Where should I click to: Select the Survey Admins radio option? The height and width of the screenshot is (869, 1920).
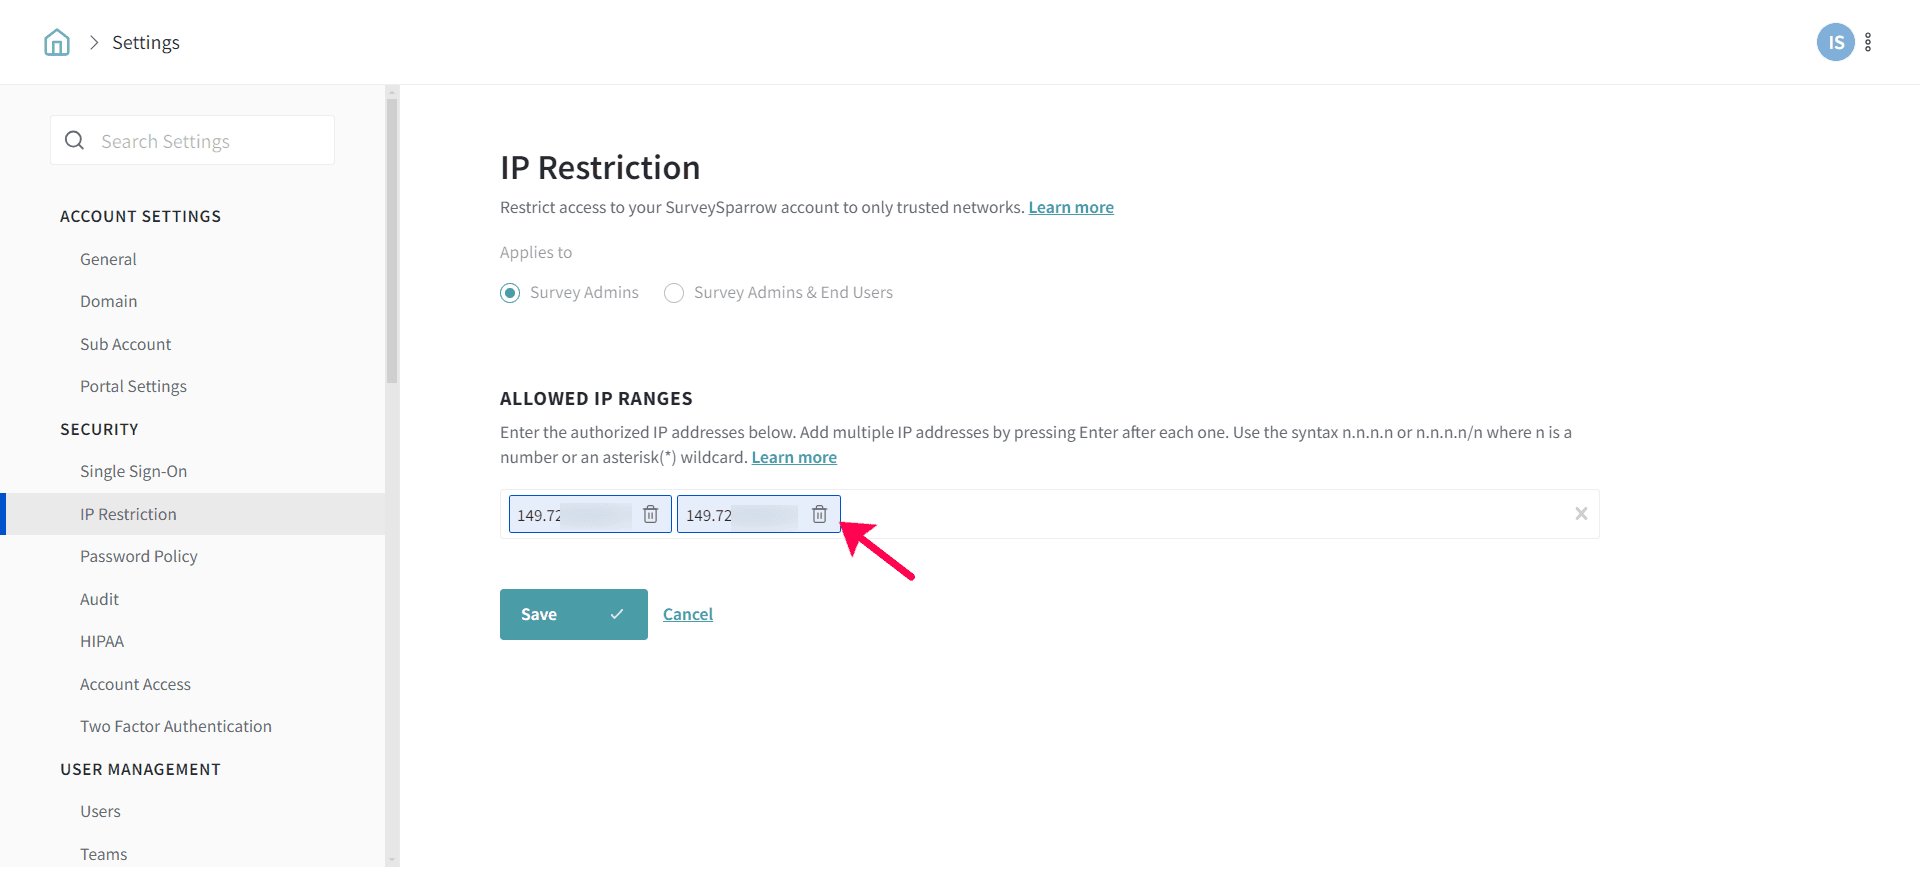coord(510,293)
